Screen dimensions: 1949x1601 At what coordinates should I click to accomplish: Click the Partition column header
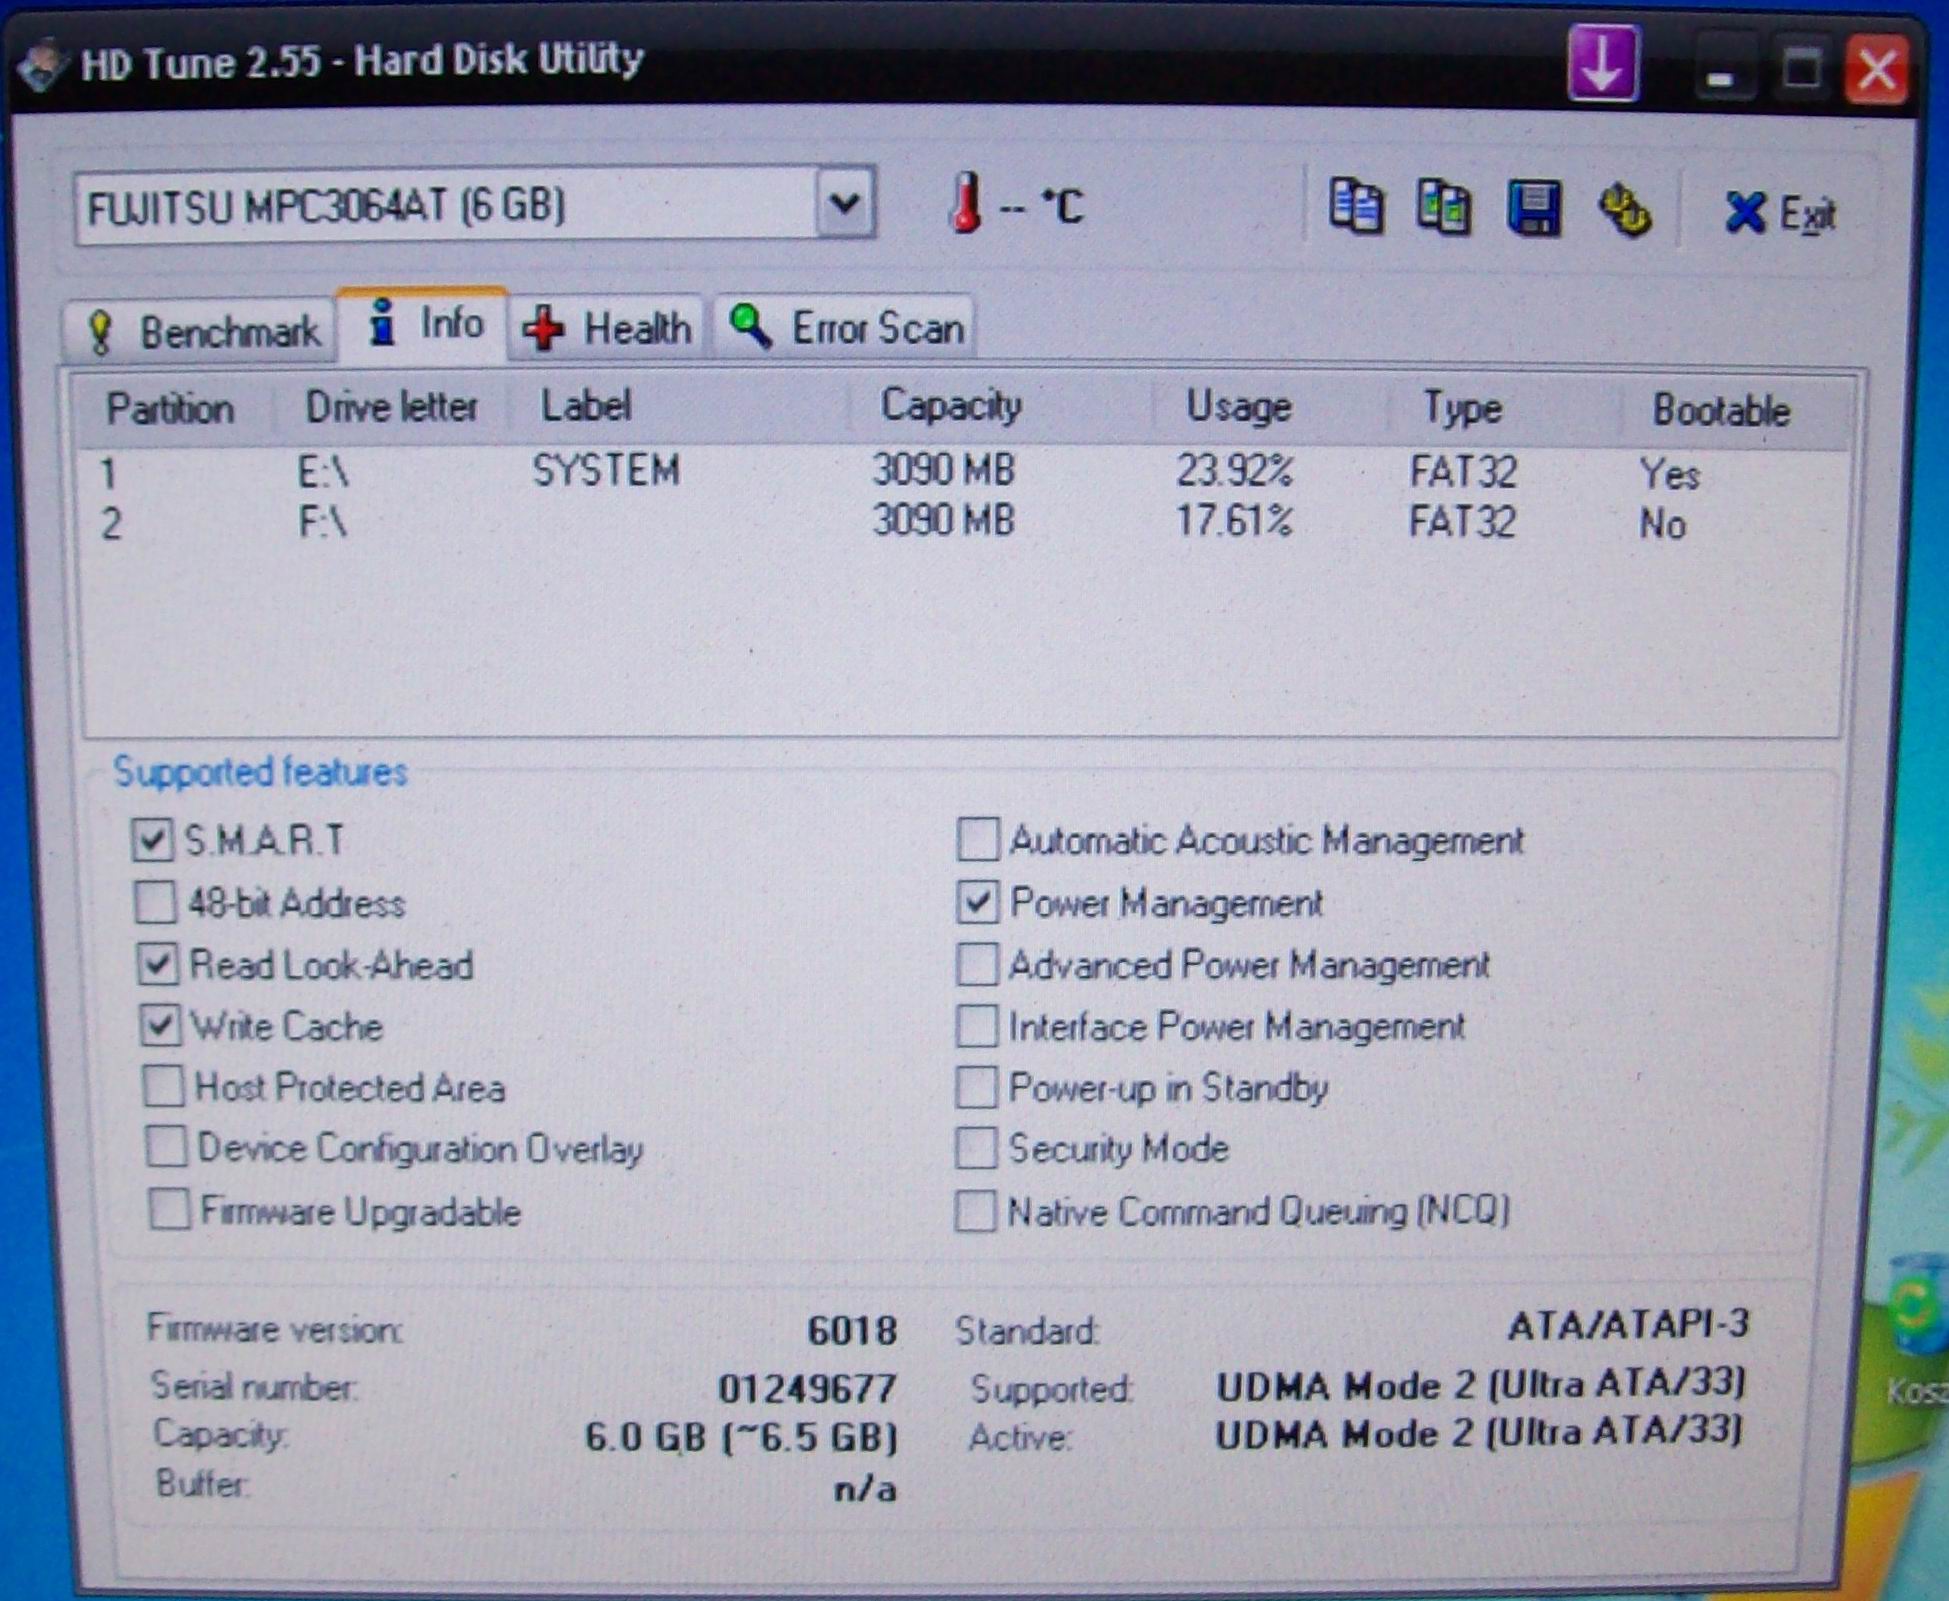(x=170, y=409)
